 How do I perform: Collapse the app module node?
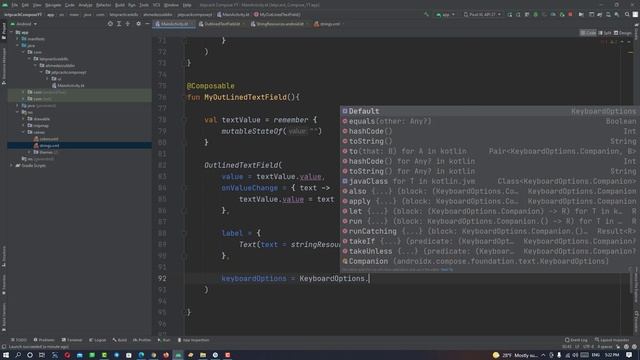[11, 32]
